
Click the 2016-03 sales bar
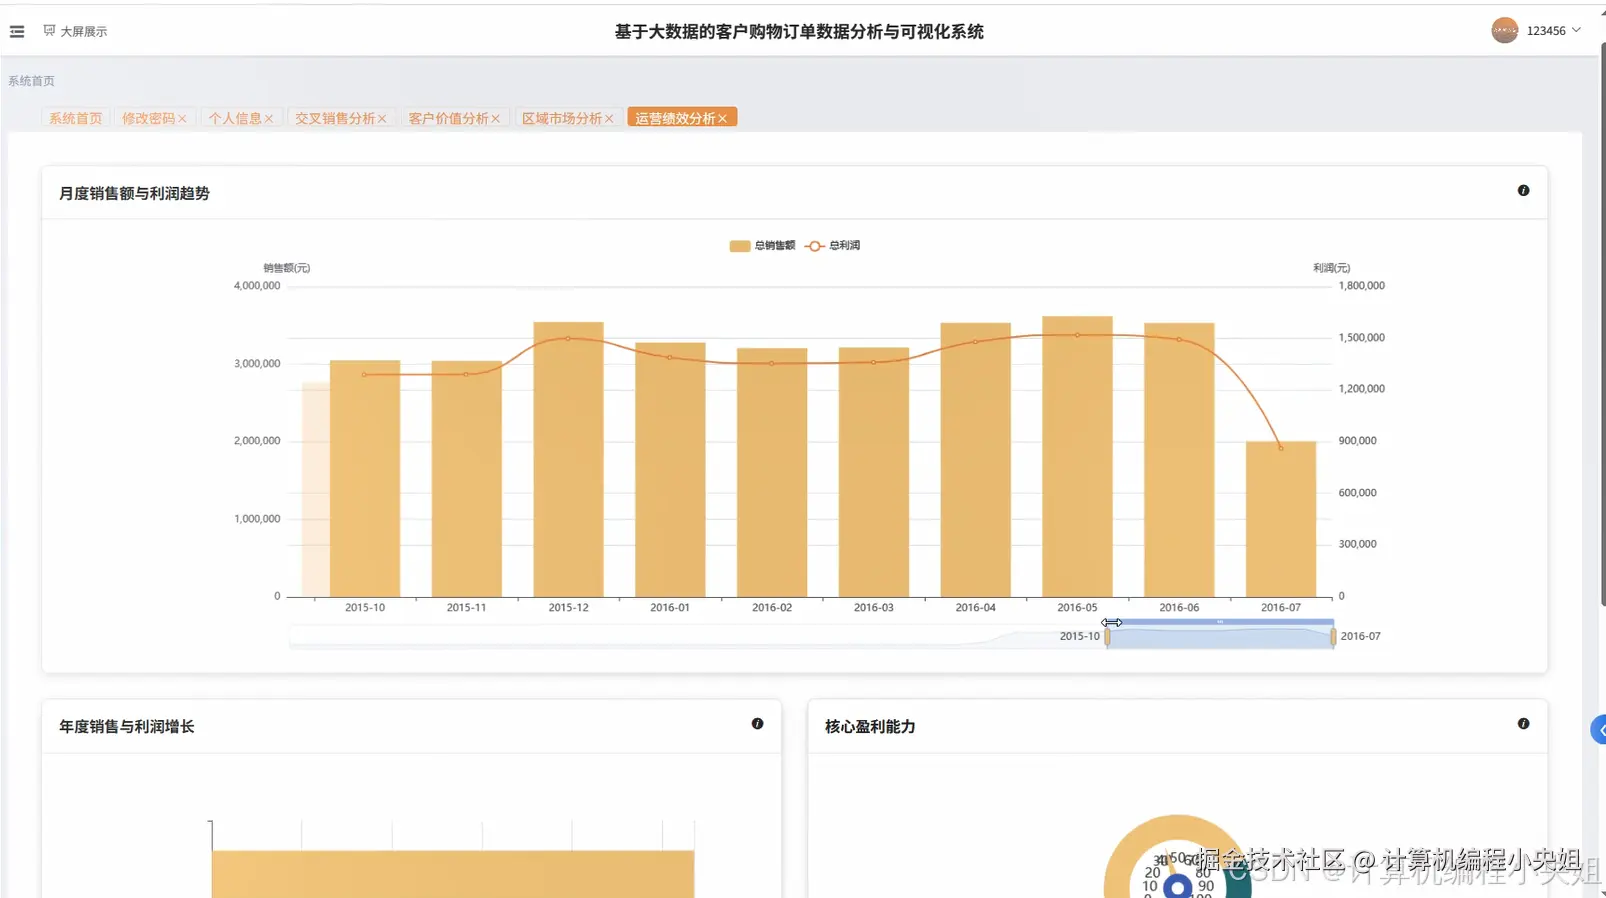(874, 473)
